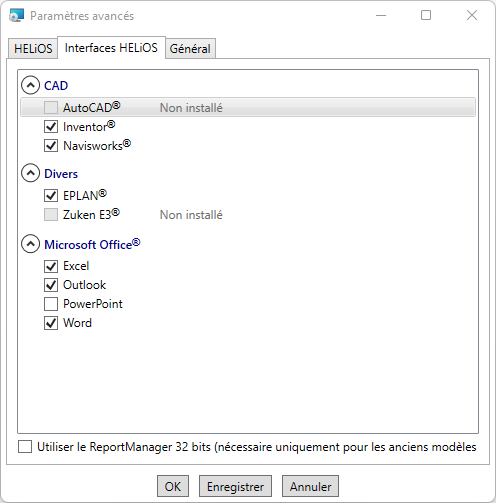Enable the 32-bit ReportManager checkbox
Viewport: 496px width, 503px height.
coord(25,447)
